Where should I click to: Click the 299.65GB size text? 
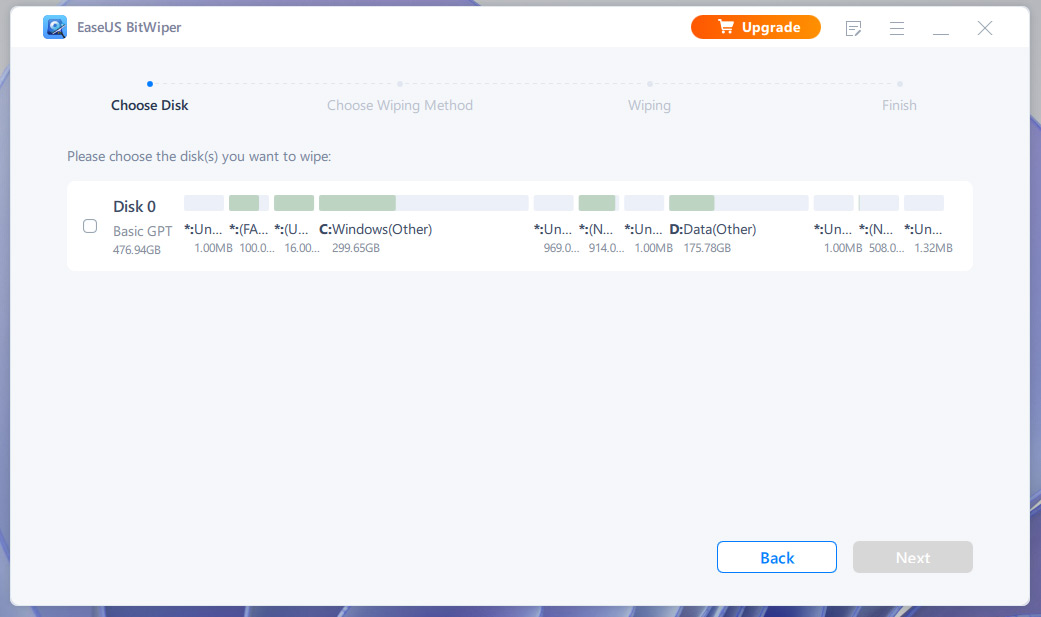pyautogui.click(x=356, y=248)
